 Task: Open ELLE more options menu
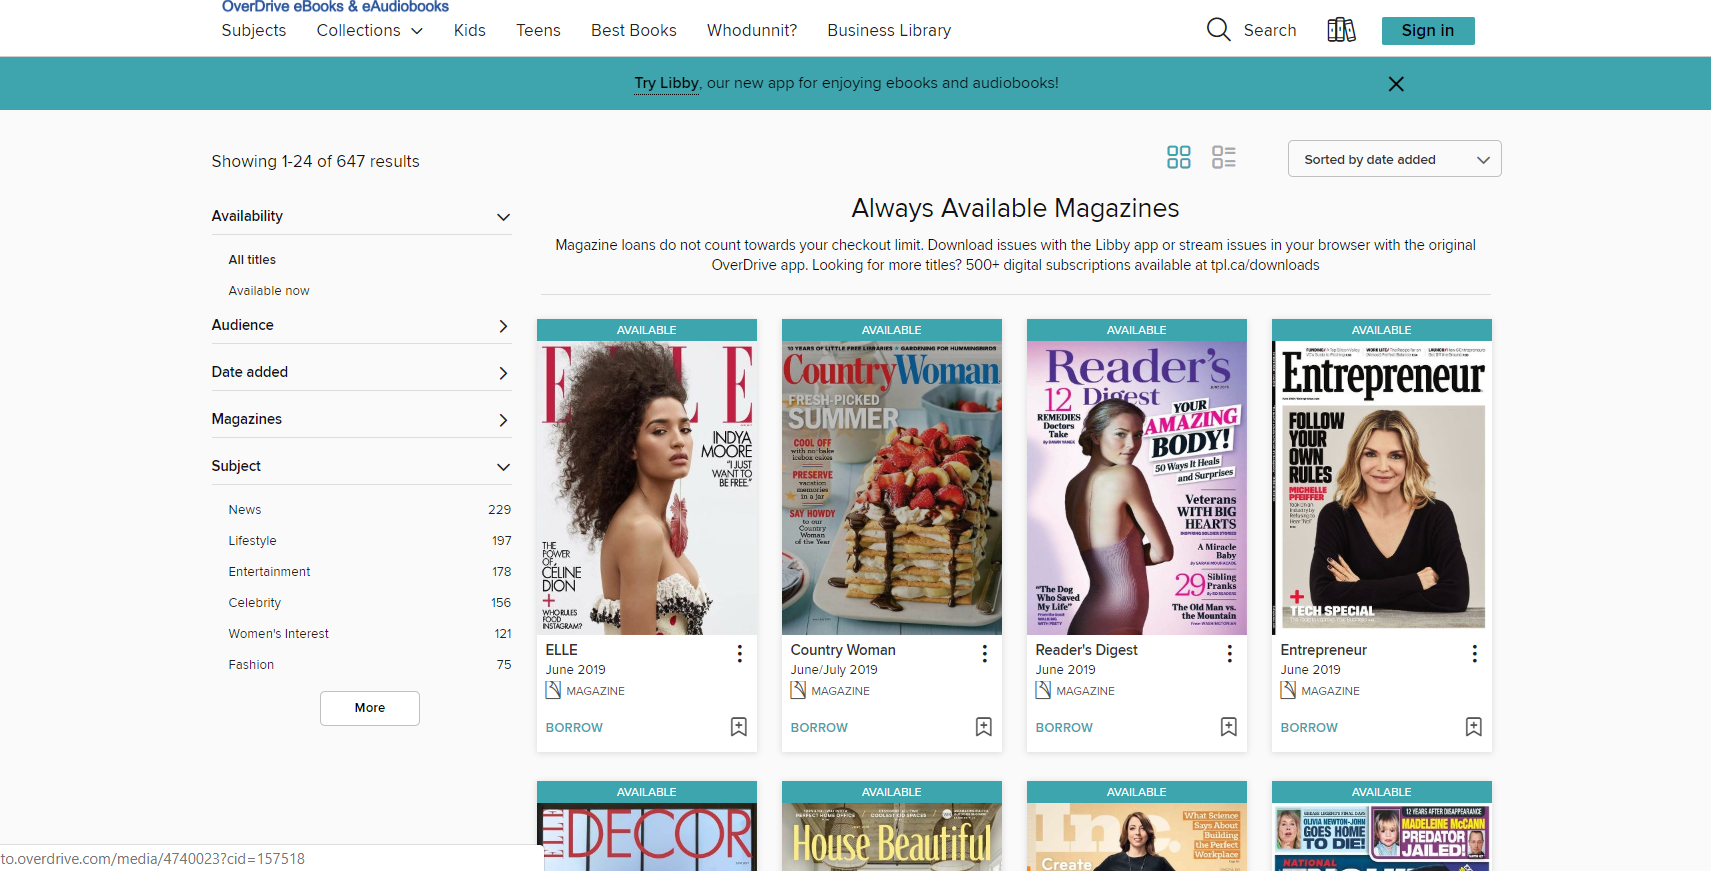(740, 653)
